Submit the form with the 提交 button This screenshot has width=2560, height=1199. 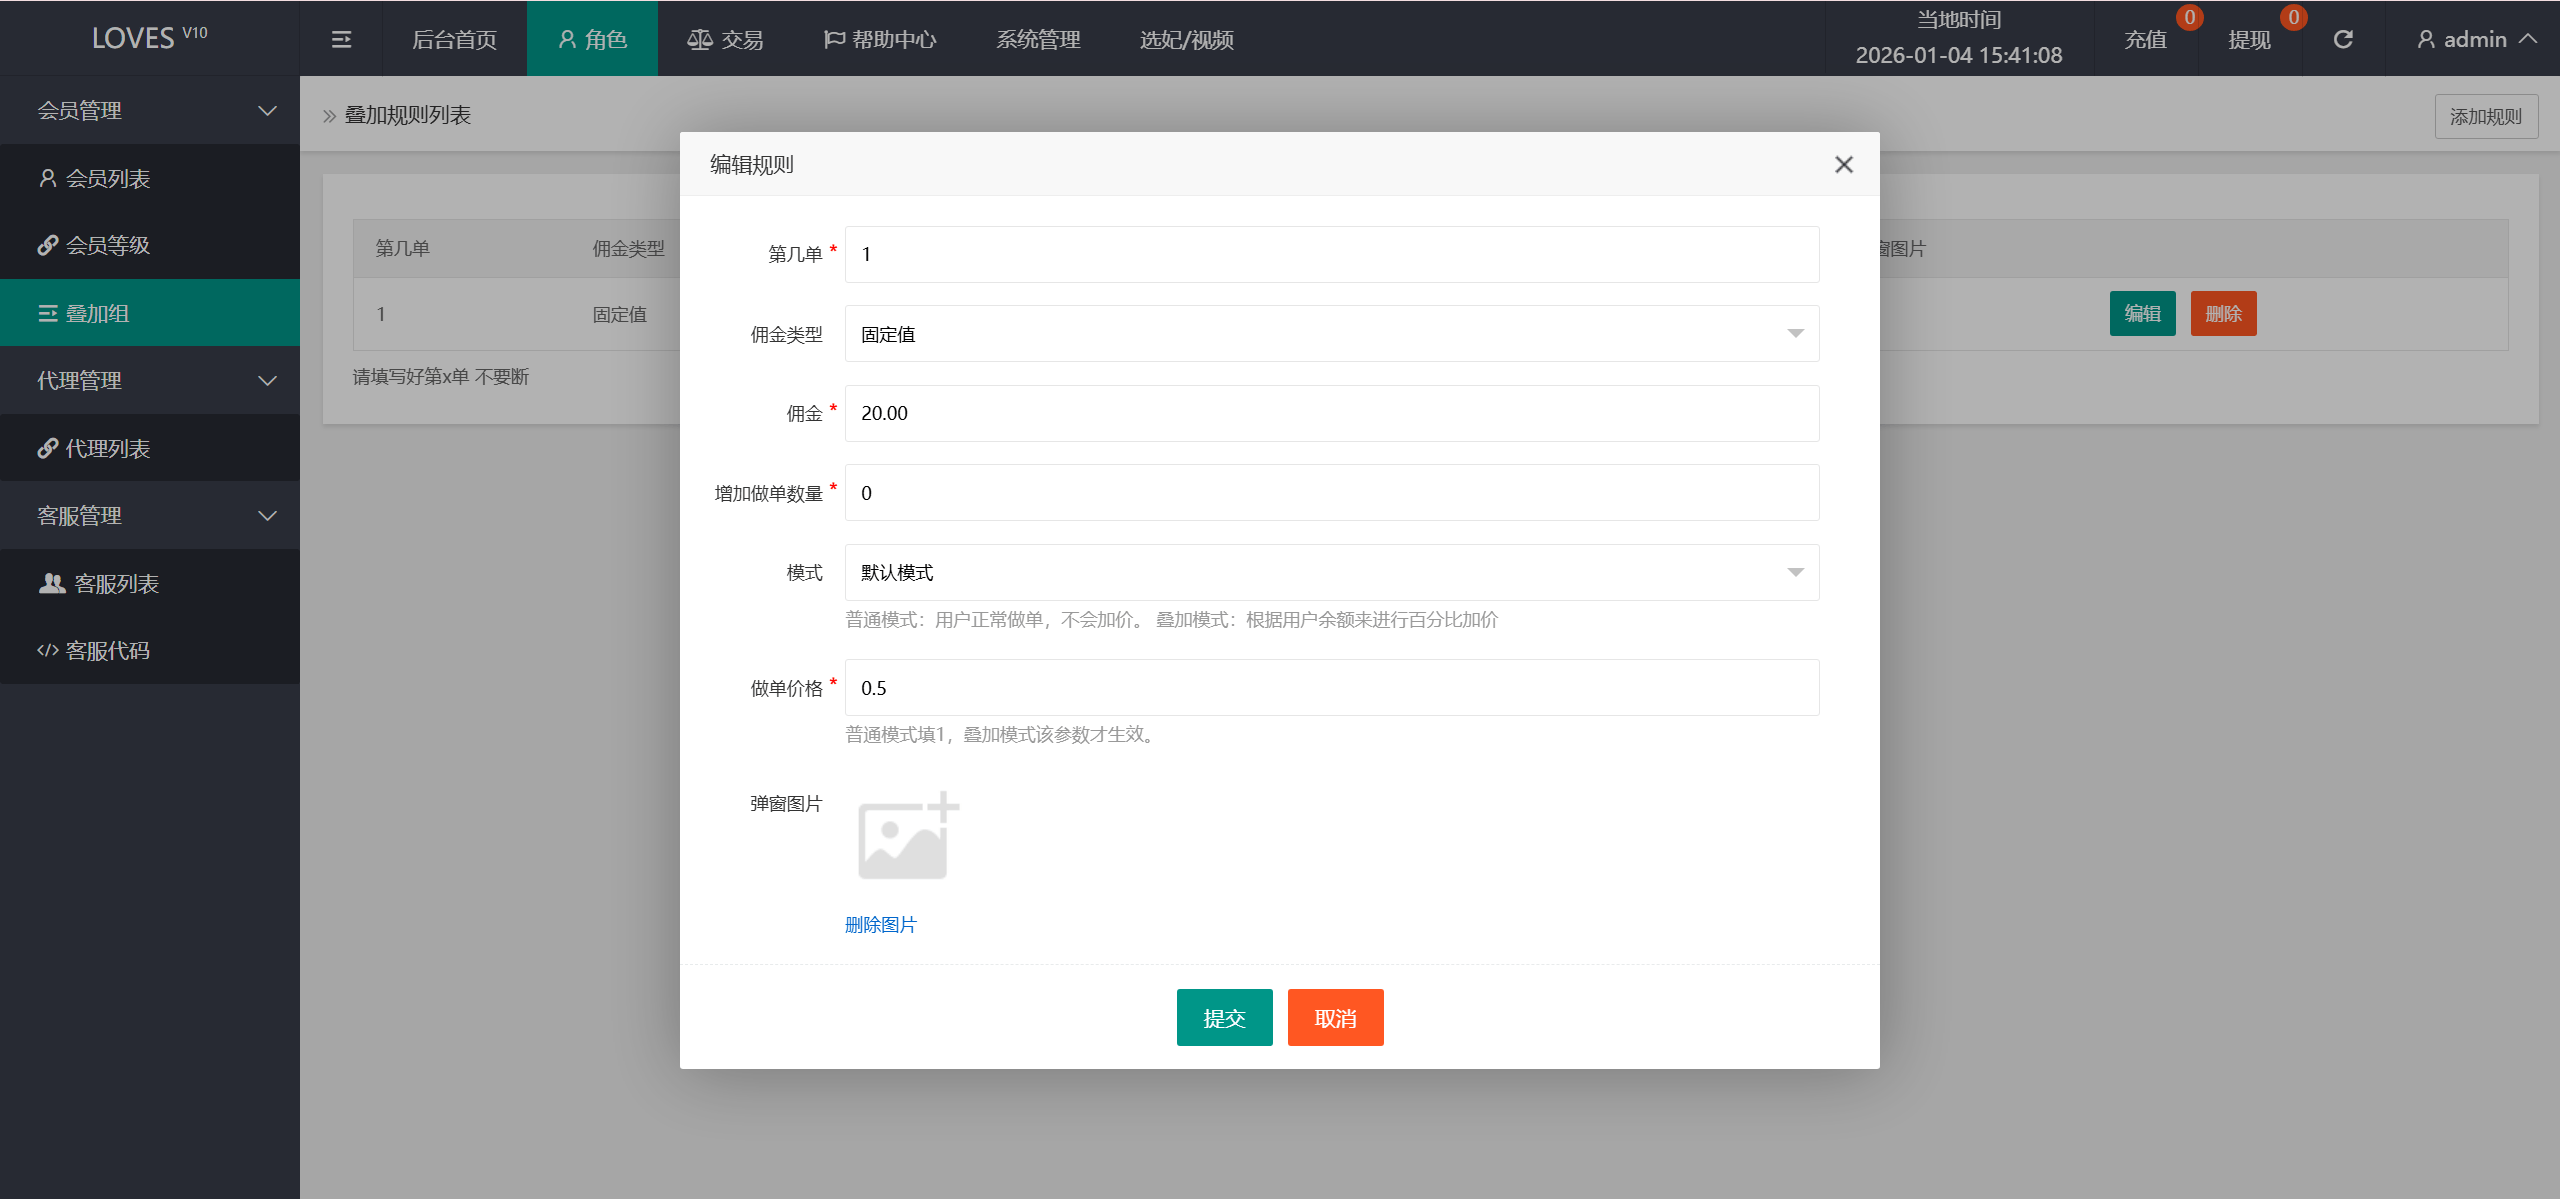coord(1224,1017)
